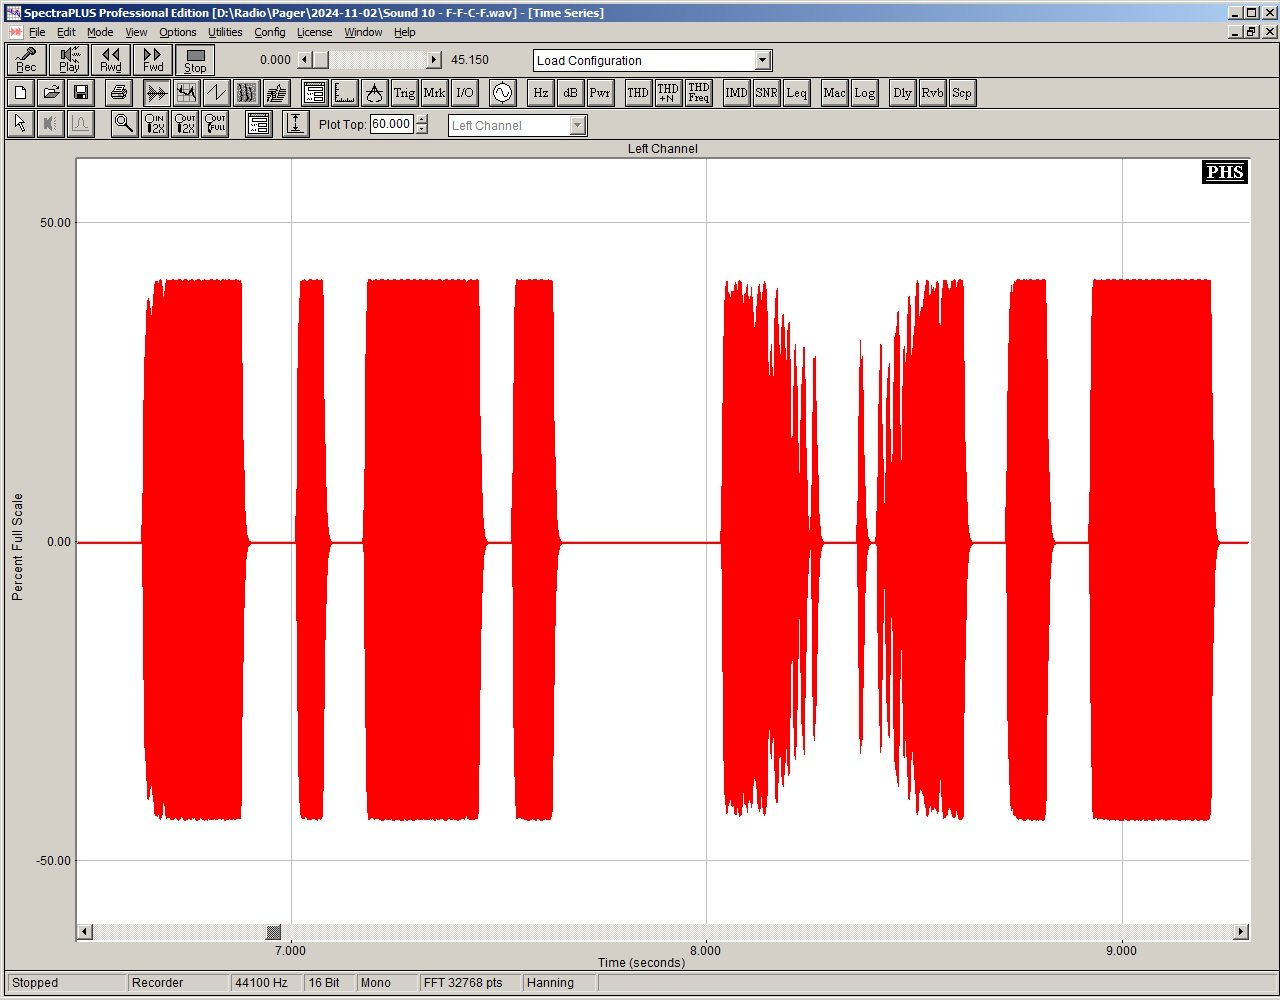The width and height of the screenshot is (1280, 1000).
Task: Open plot options icon beside zoom tools
Action: 259,124
